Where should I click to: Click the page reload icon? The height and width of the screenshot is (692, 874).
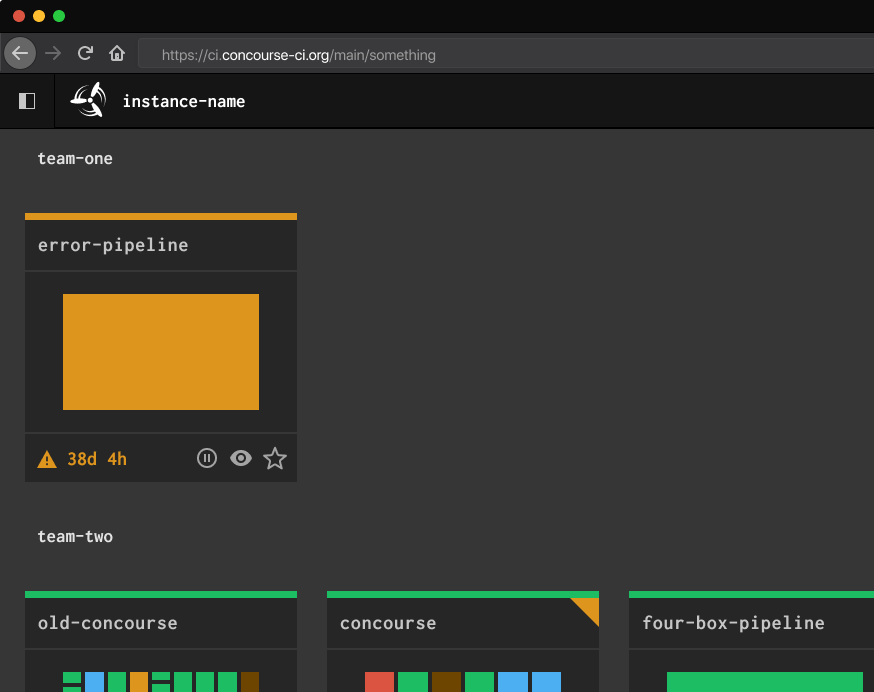pyautogui.click(x=85, y=53)
